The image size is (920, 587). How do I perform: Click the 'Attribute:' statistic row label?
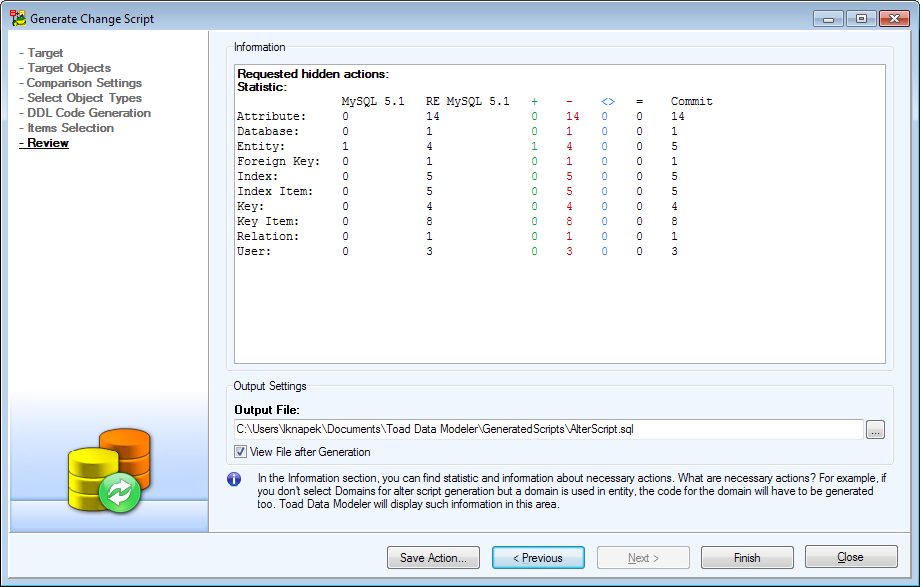tap(271, 116)
